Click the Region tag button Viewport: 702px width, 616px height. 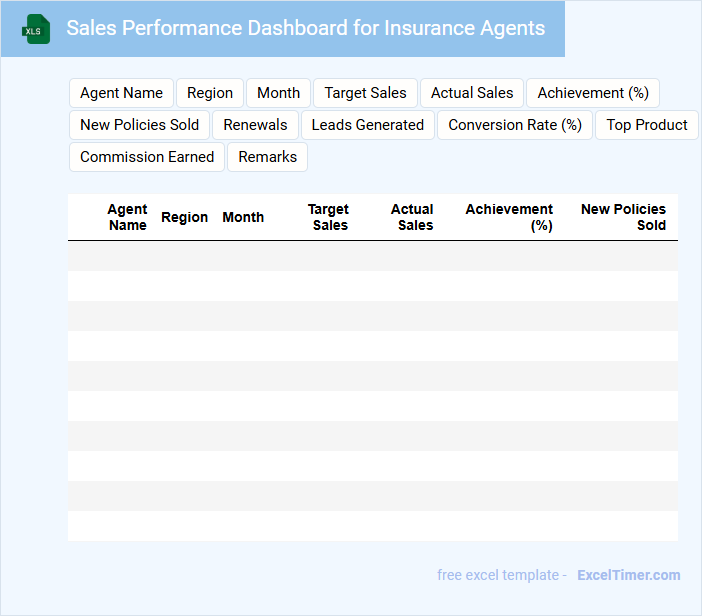[210, 93]
